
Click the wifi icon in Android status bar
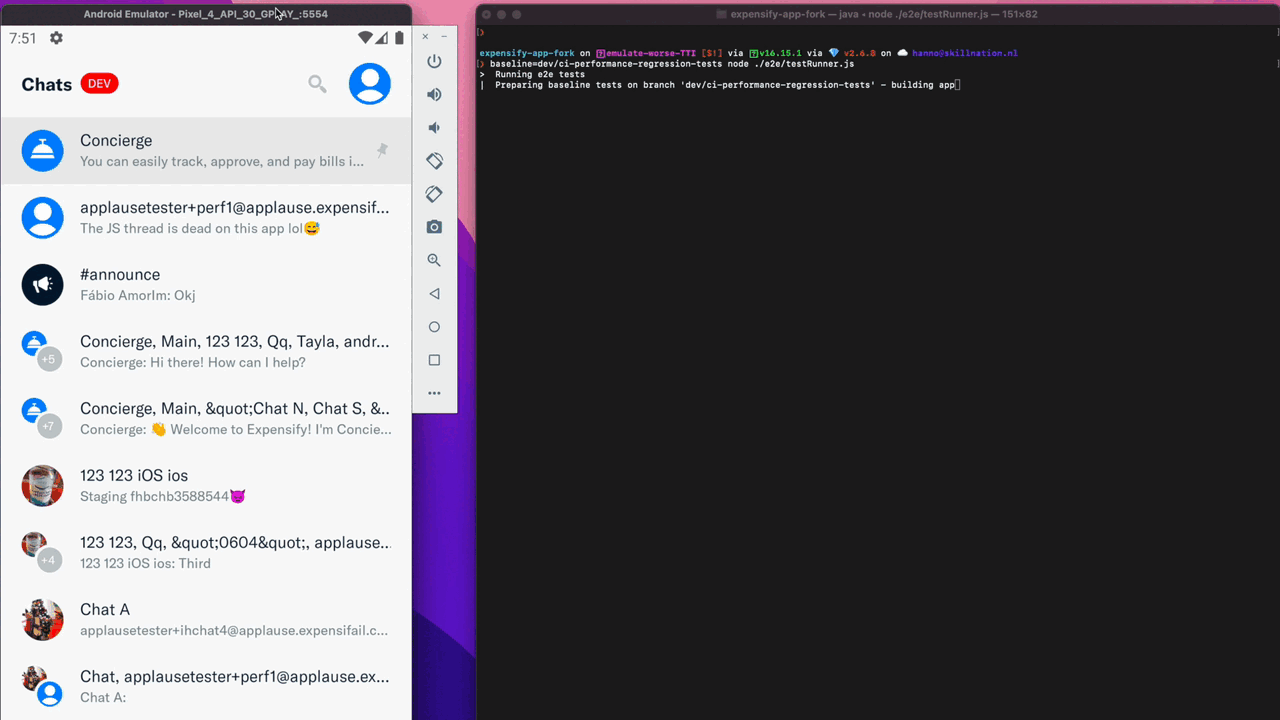(x=365, y=38)
